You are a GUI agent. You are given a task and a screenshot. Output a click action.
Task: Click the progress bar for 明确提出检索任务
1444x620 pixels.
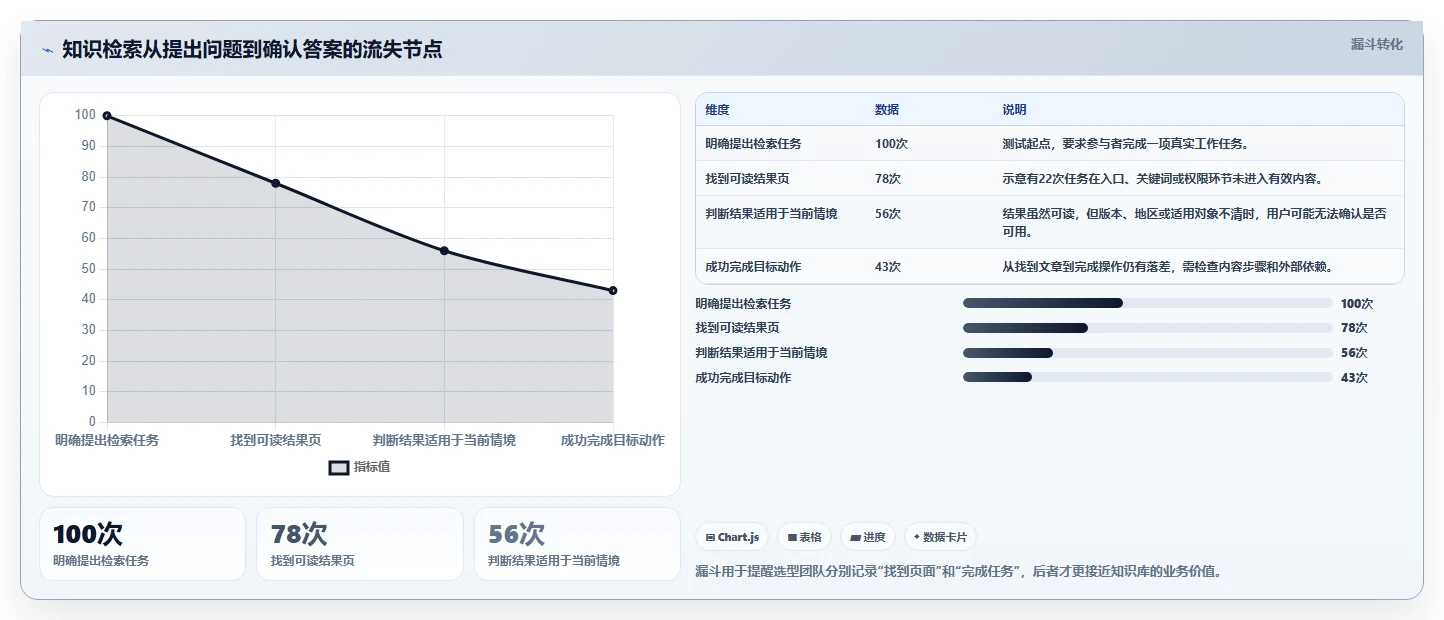(x=1148, y=303)
